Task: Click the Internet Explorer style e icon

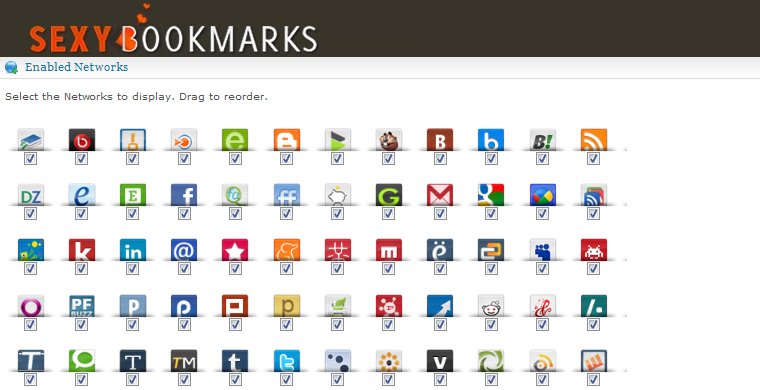Action: (x=81, y=195)
